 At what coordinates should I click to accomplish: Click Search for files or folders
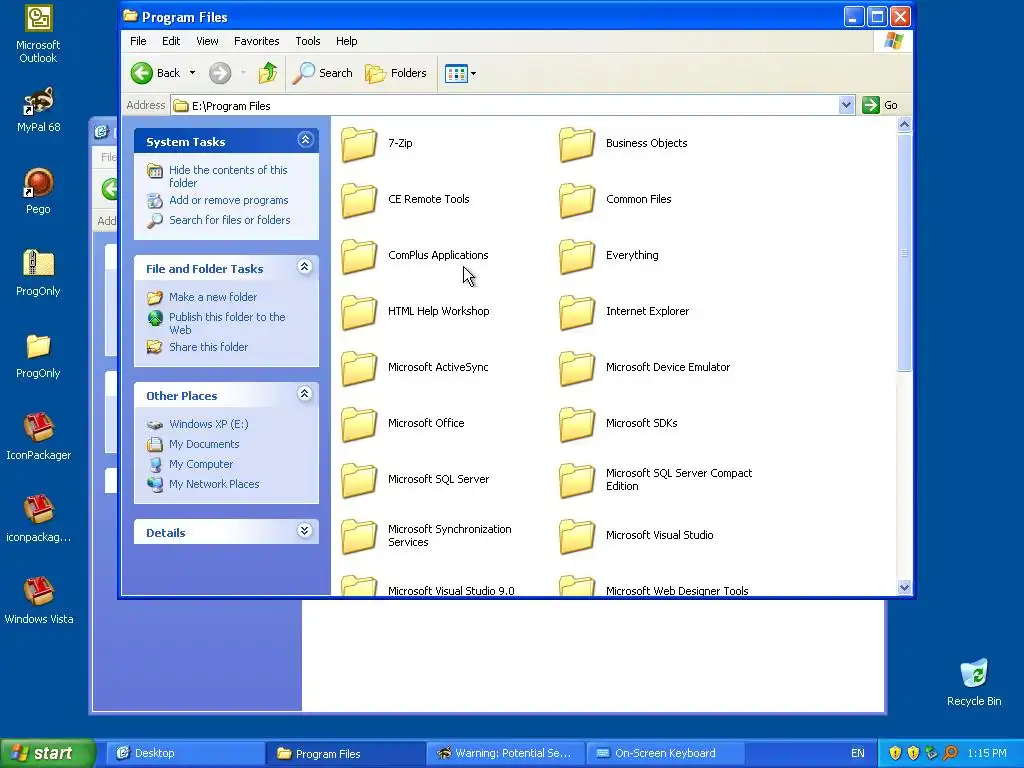(x=230, y=220)
